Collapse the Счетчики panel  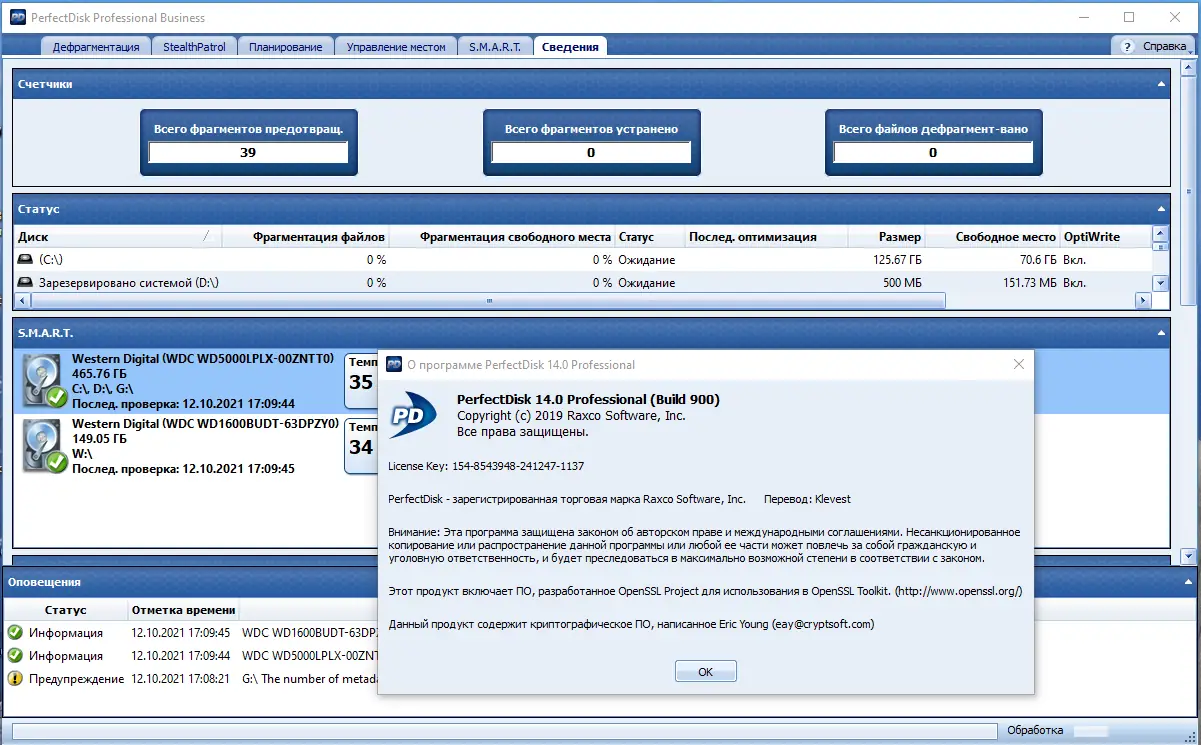(1163, 84)
